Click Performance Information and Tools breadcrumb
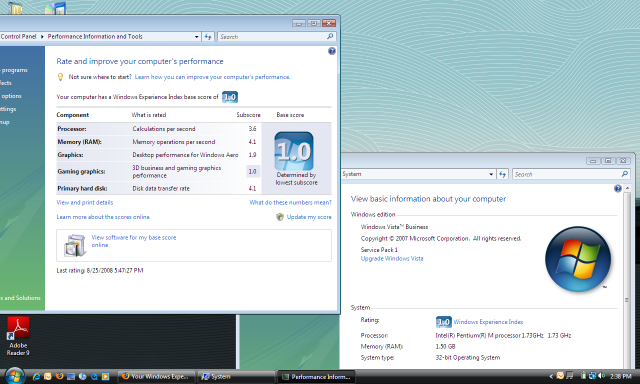The height and width of the screenshot is (384, 640). (95, 36)
